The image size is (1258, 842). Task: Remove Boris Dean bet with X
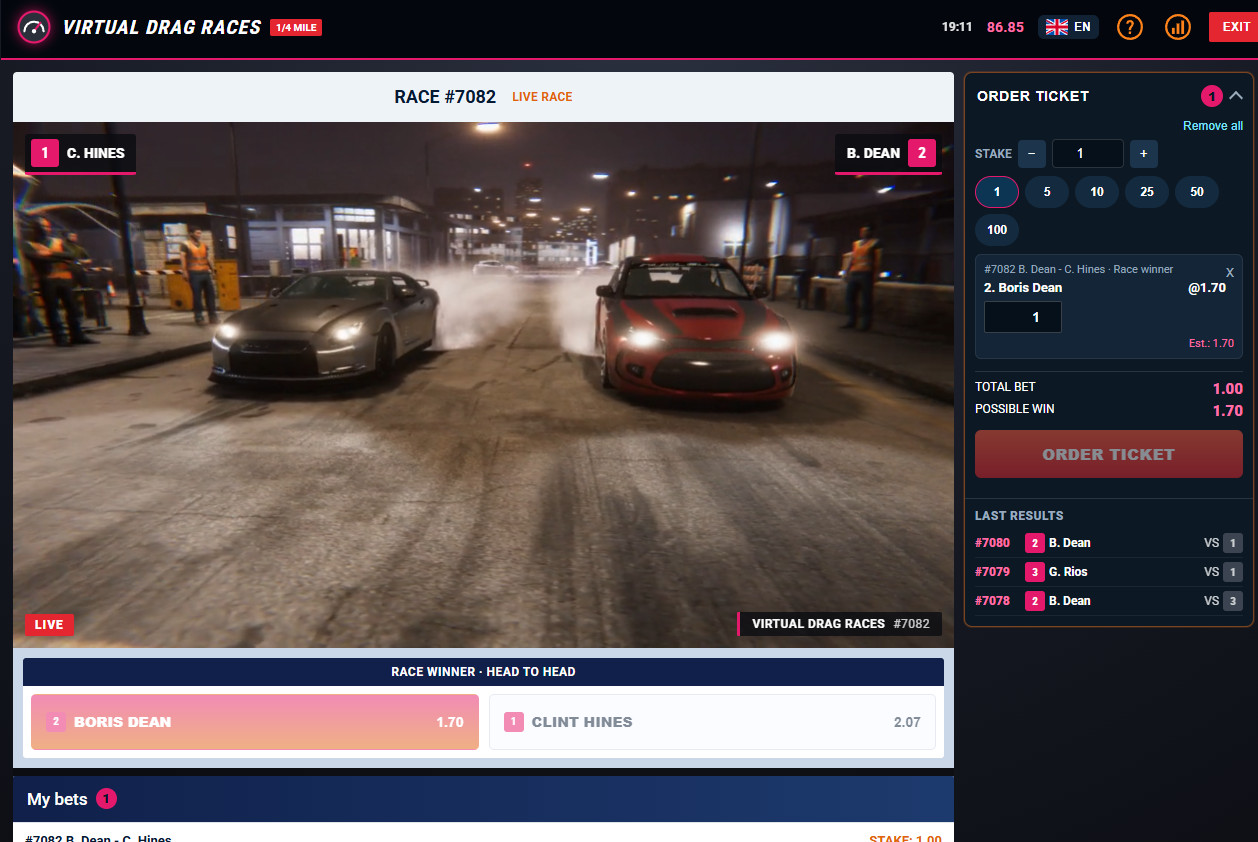1230,272
